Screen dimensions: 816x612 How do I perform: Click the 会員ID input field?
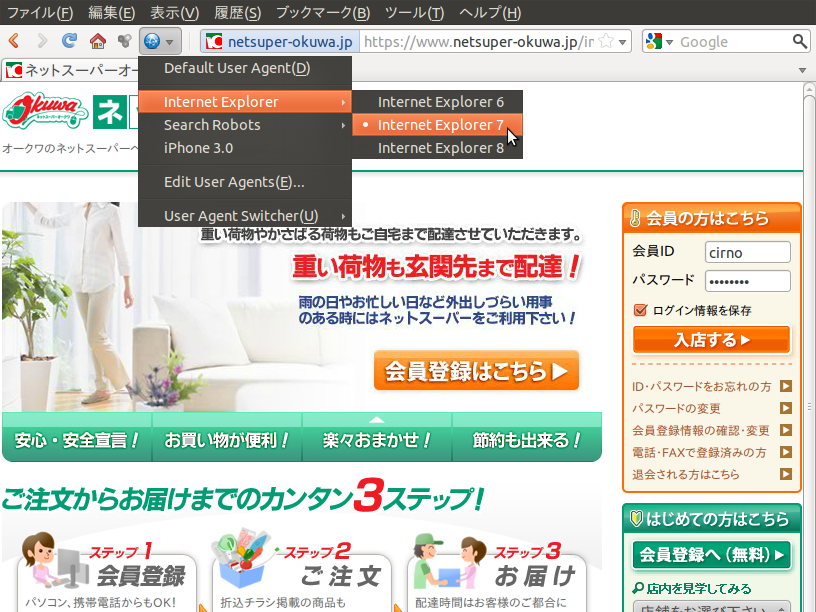coord(747,252)
